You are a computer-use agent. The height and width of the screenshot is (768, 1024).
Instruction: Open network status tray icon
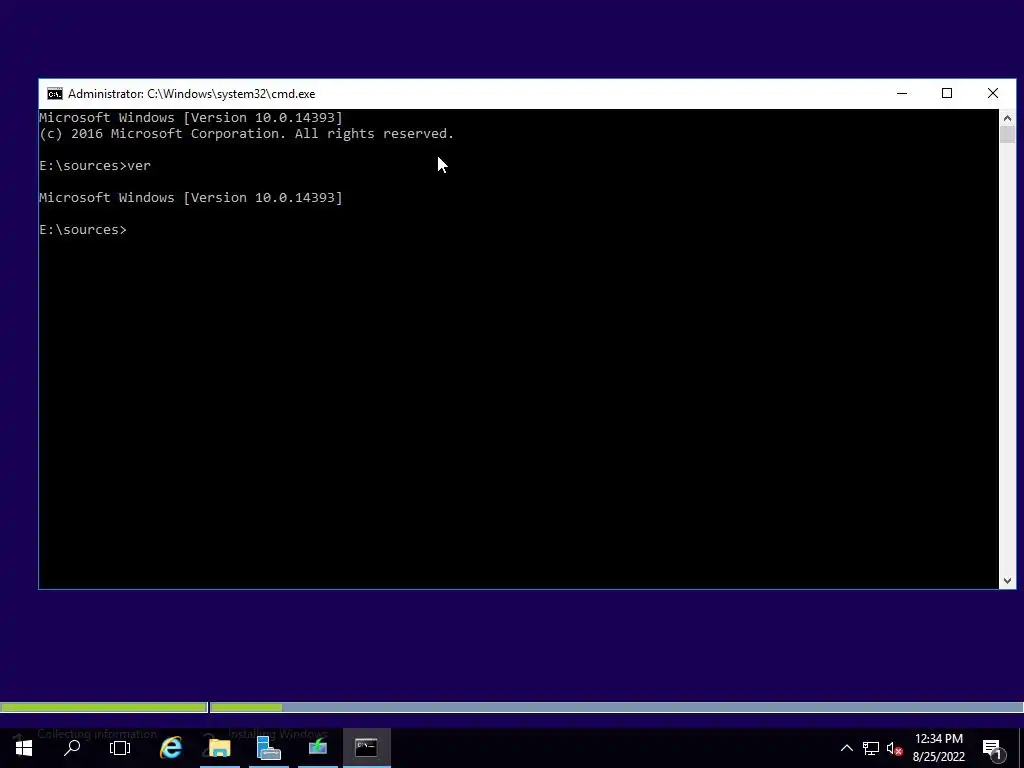871,748
